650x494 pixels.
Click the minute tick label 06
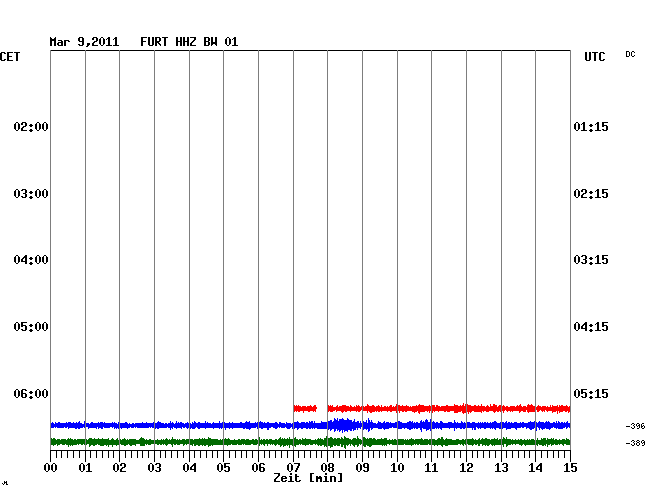click(x=258, y=468)
